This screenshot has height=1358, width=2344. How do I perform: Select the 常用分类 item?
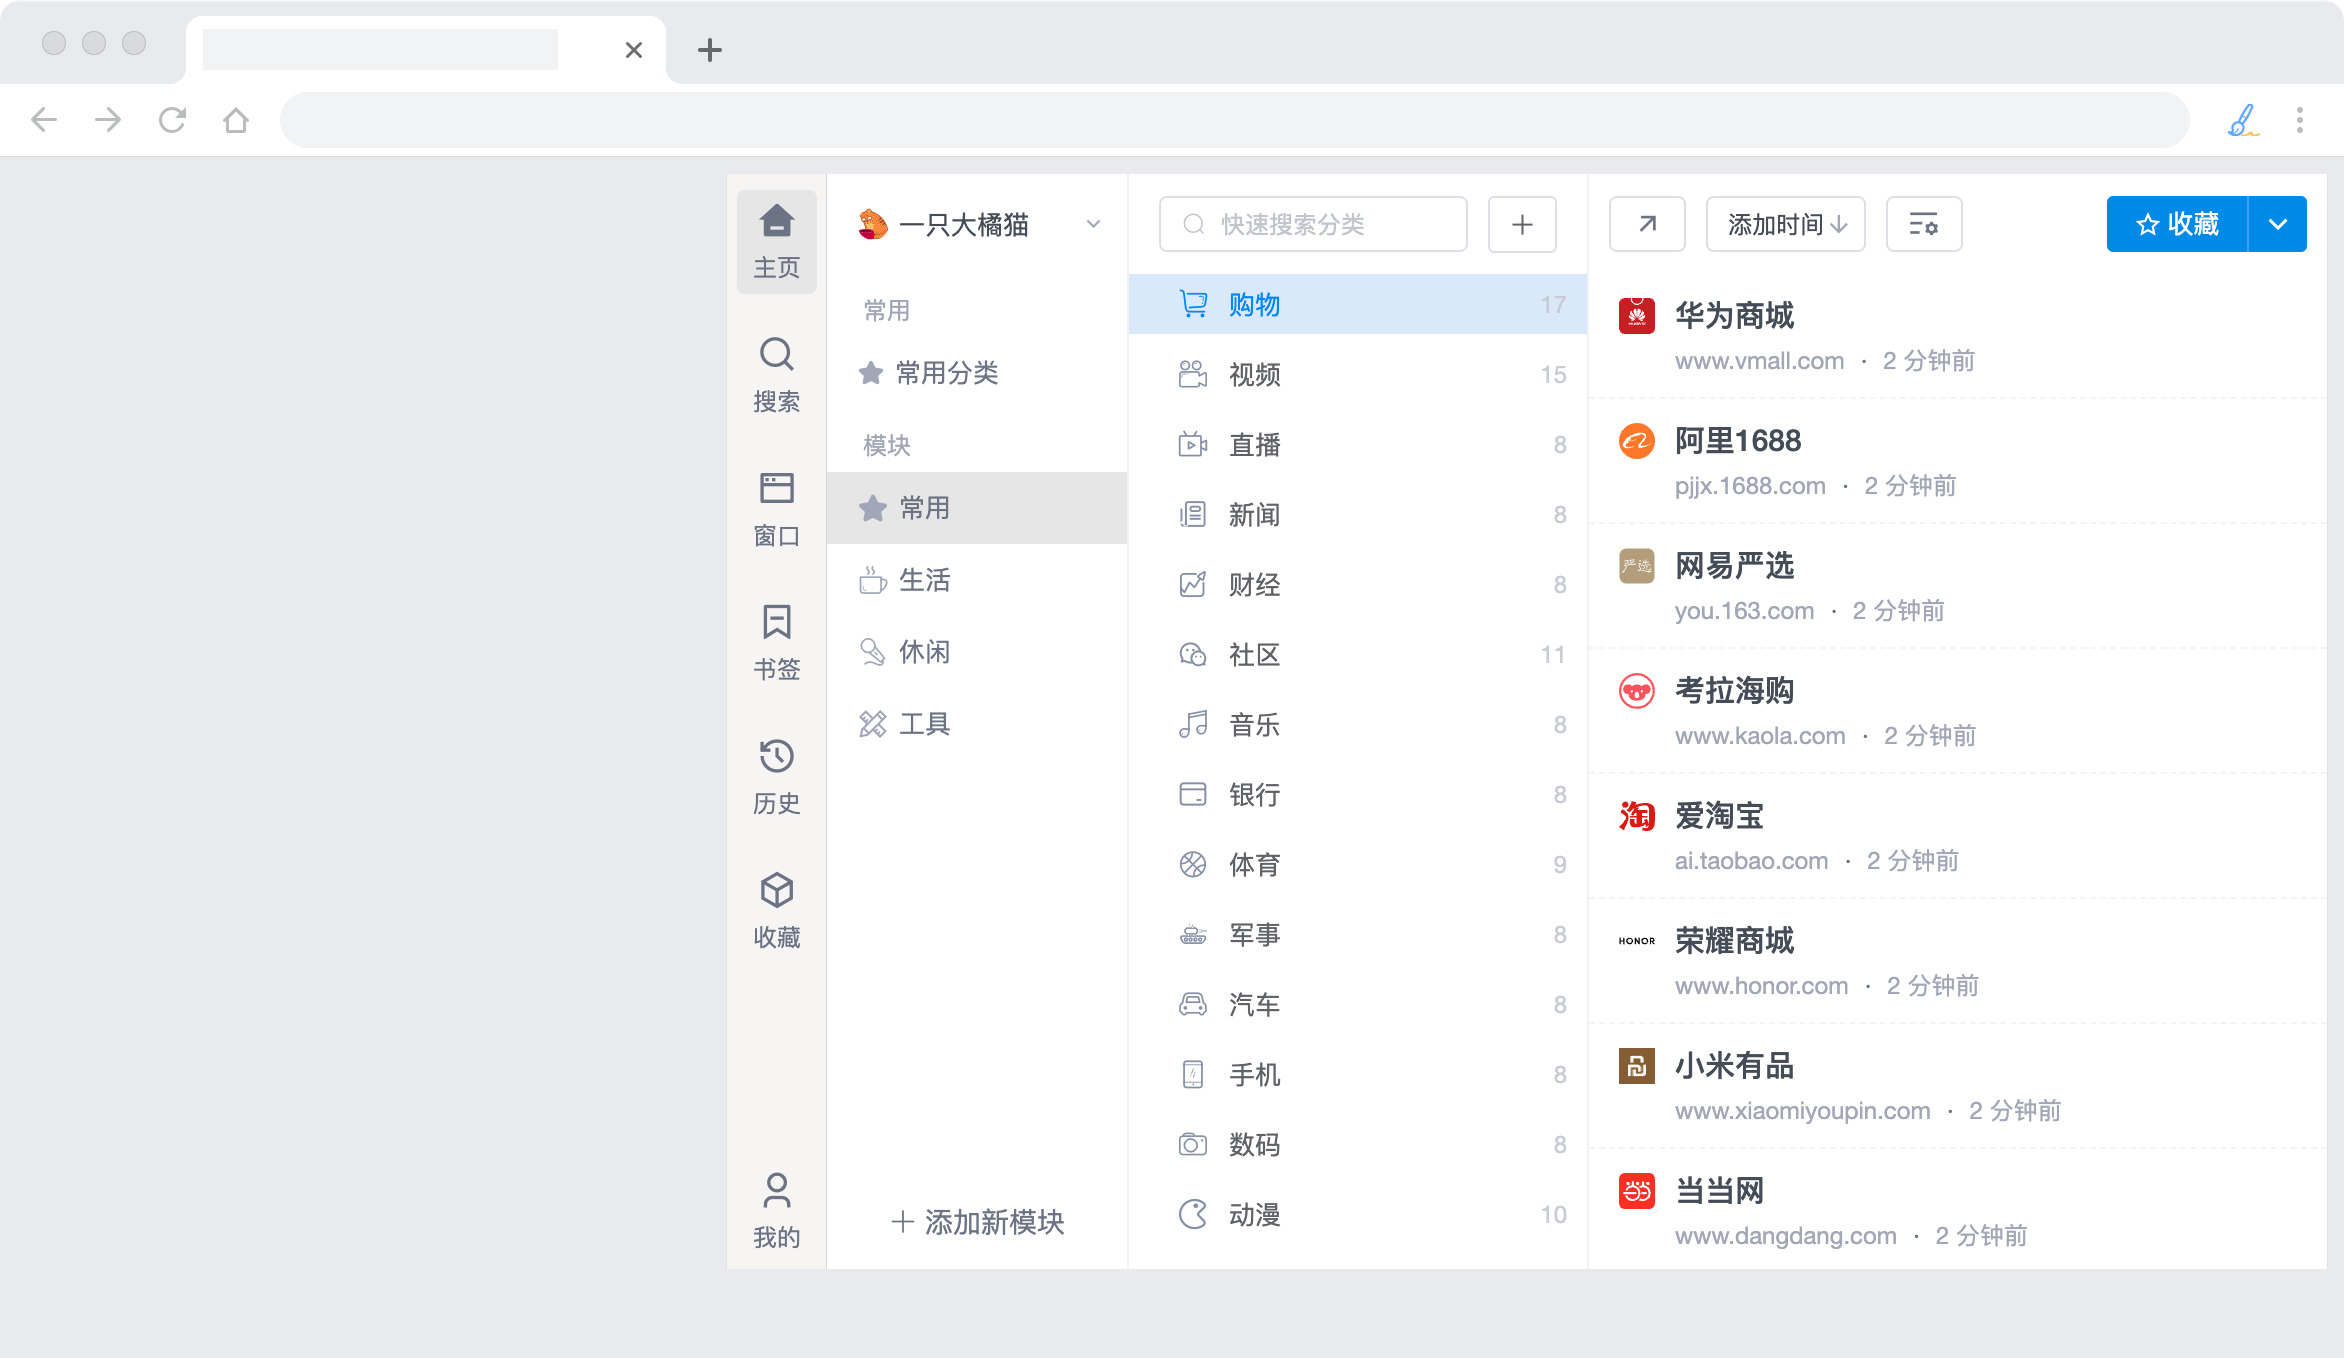tap(977, 373)
